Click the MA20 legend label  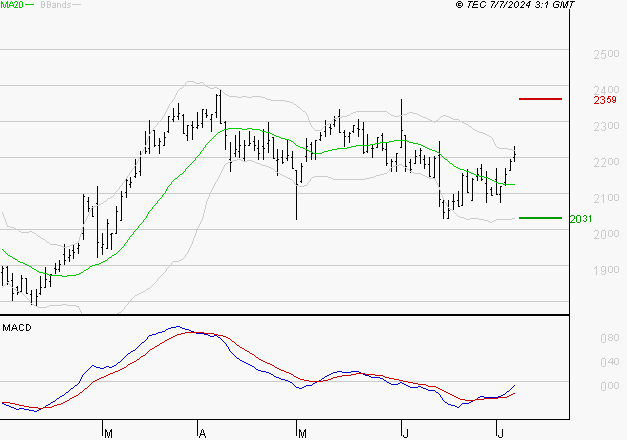coord(12,5)
